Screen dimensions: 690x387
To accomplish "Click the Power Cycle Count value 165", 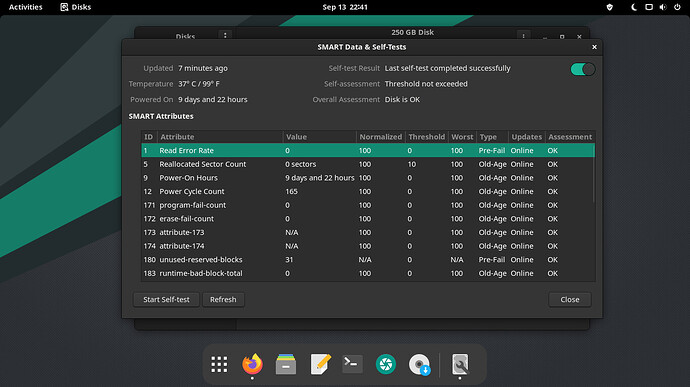I will pyautogui.click(x=291, y=192).
